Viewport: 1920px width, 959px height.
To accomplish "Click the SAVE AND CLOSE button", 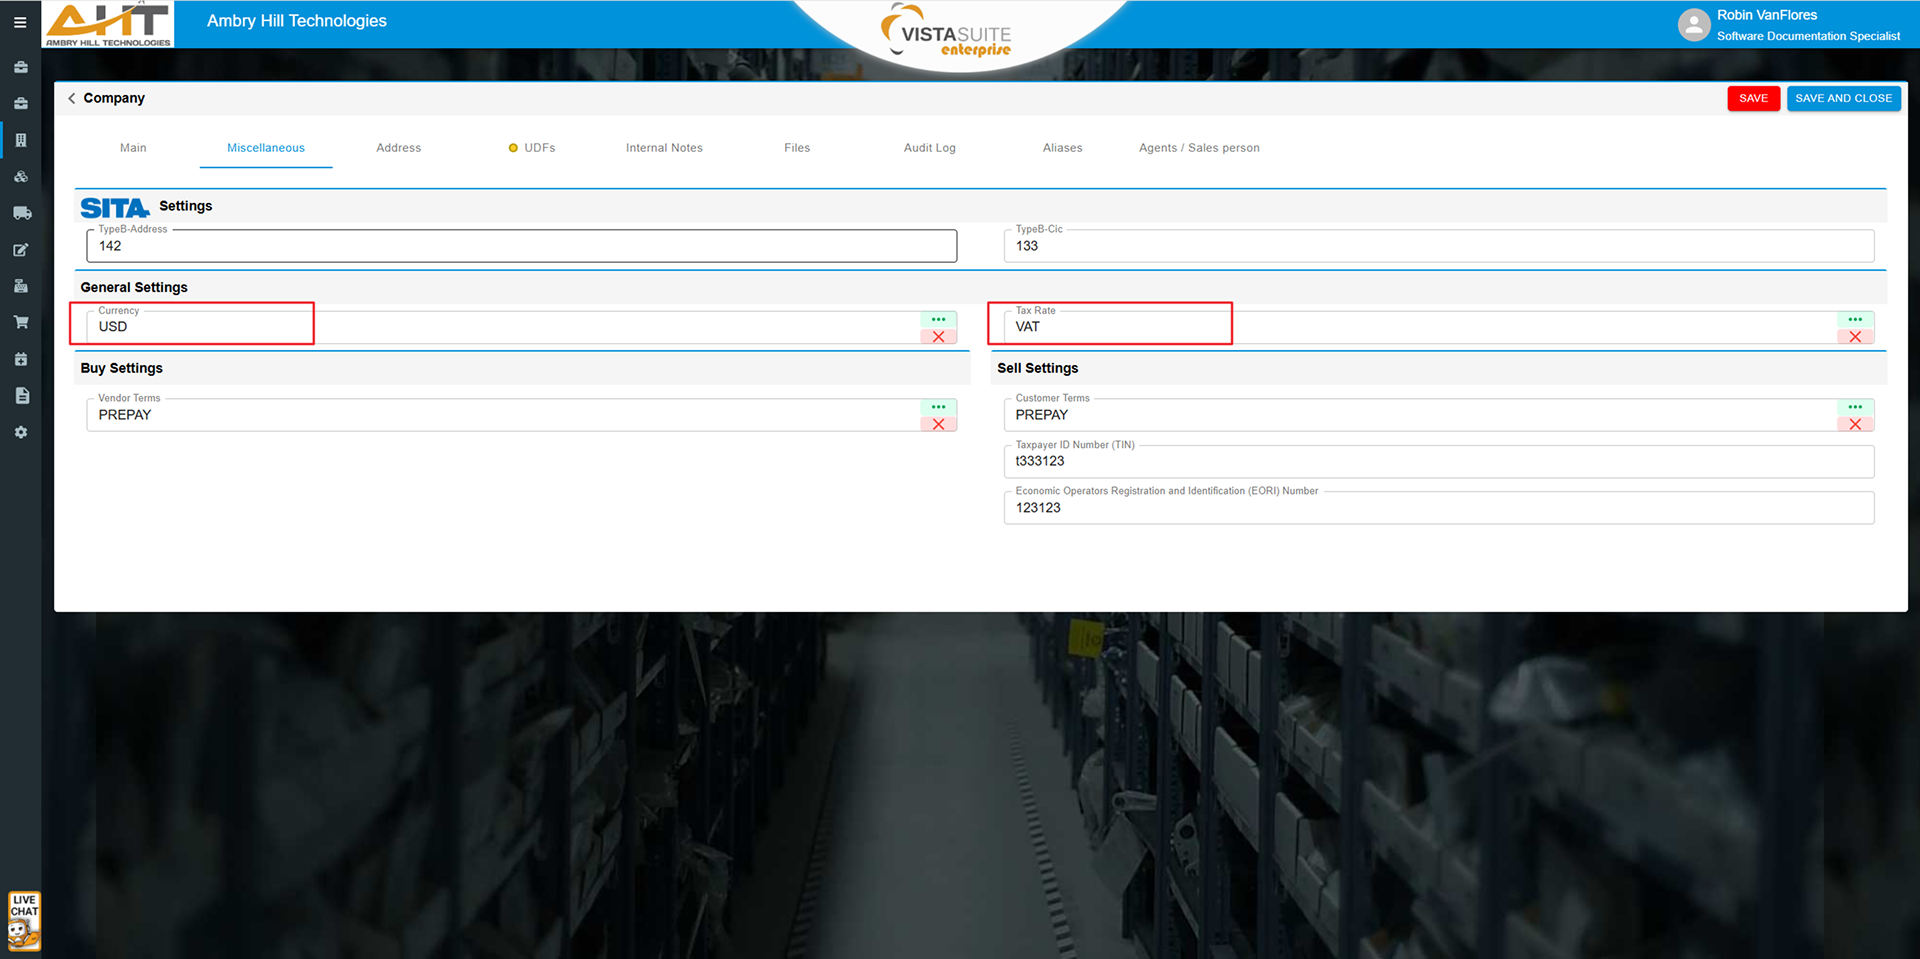I will (1843, 98).
